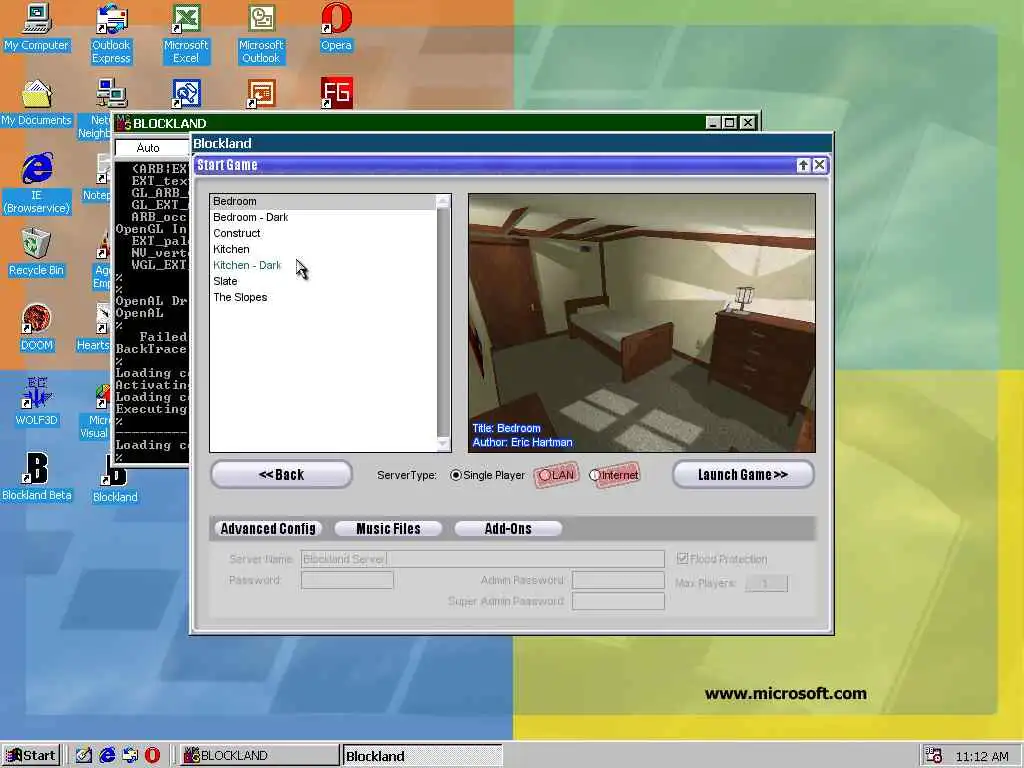Select Slate map in list
This screenshot has width=1024, height=768.
[x=323, y=281]
